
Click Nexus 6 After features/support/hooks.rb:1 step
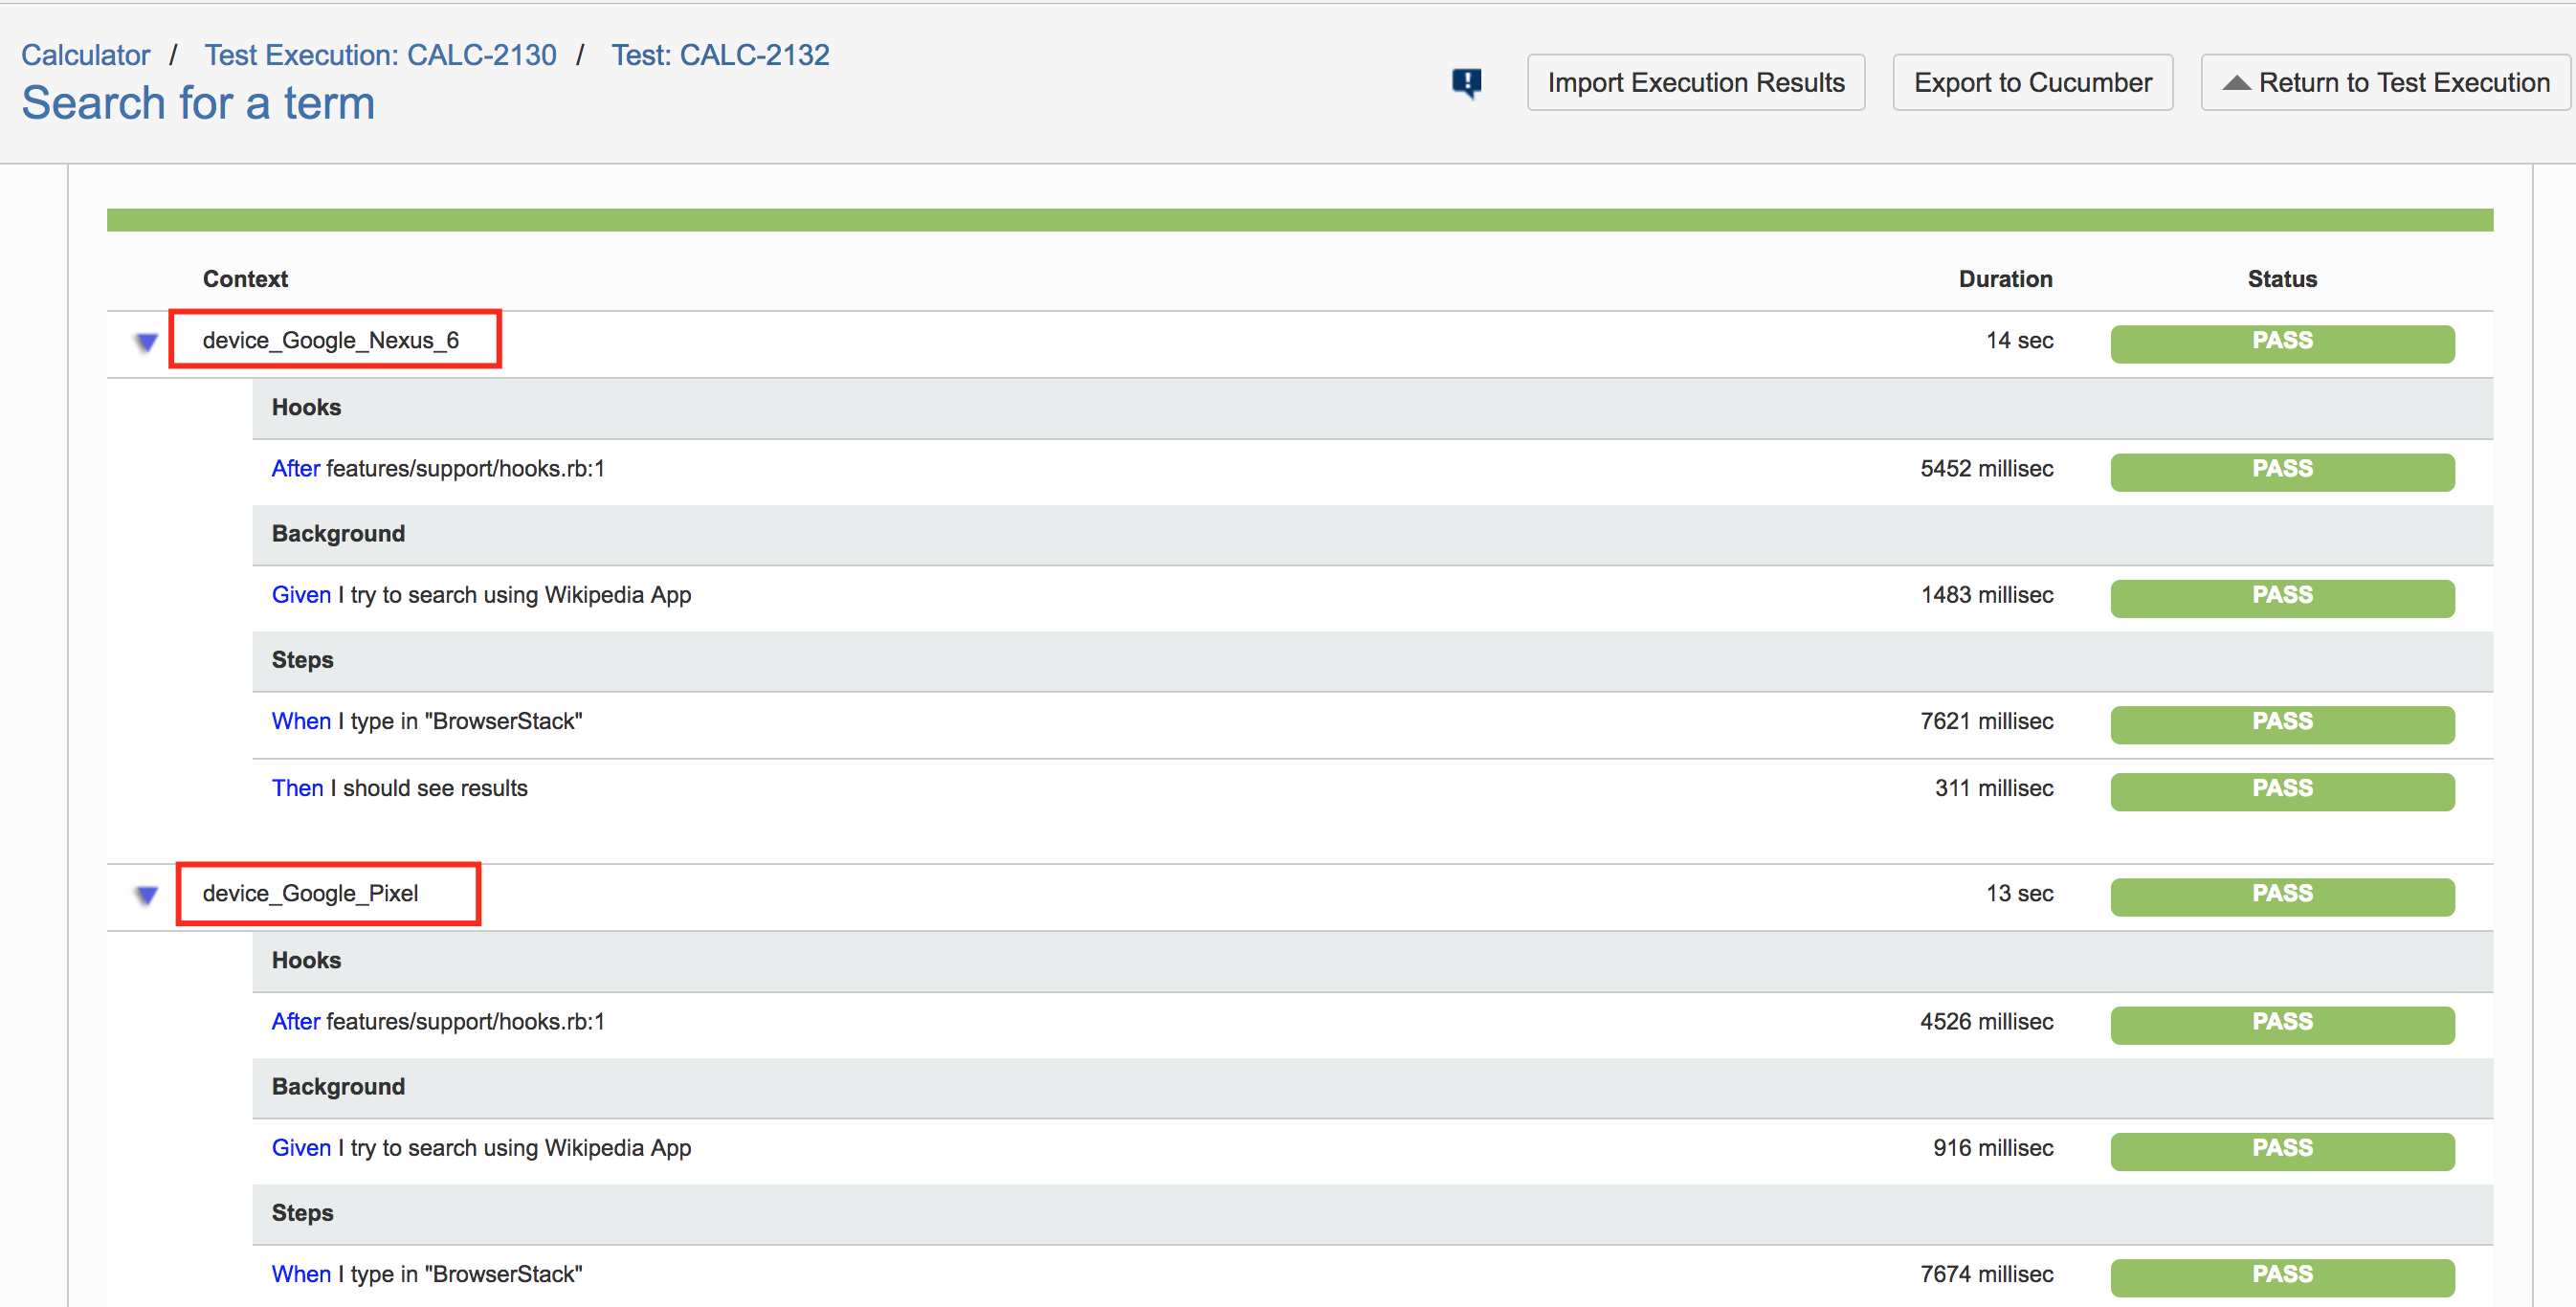(x=438, y=468)
